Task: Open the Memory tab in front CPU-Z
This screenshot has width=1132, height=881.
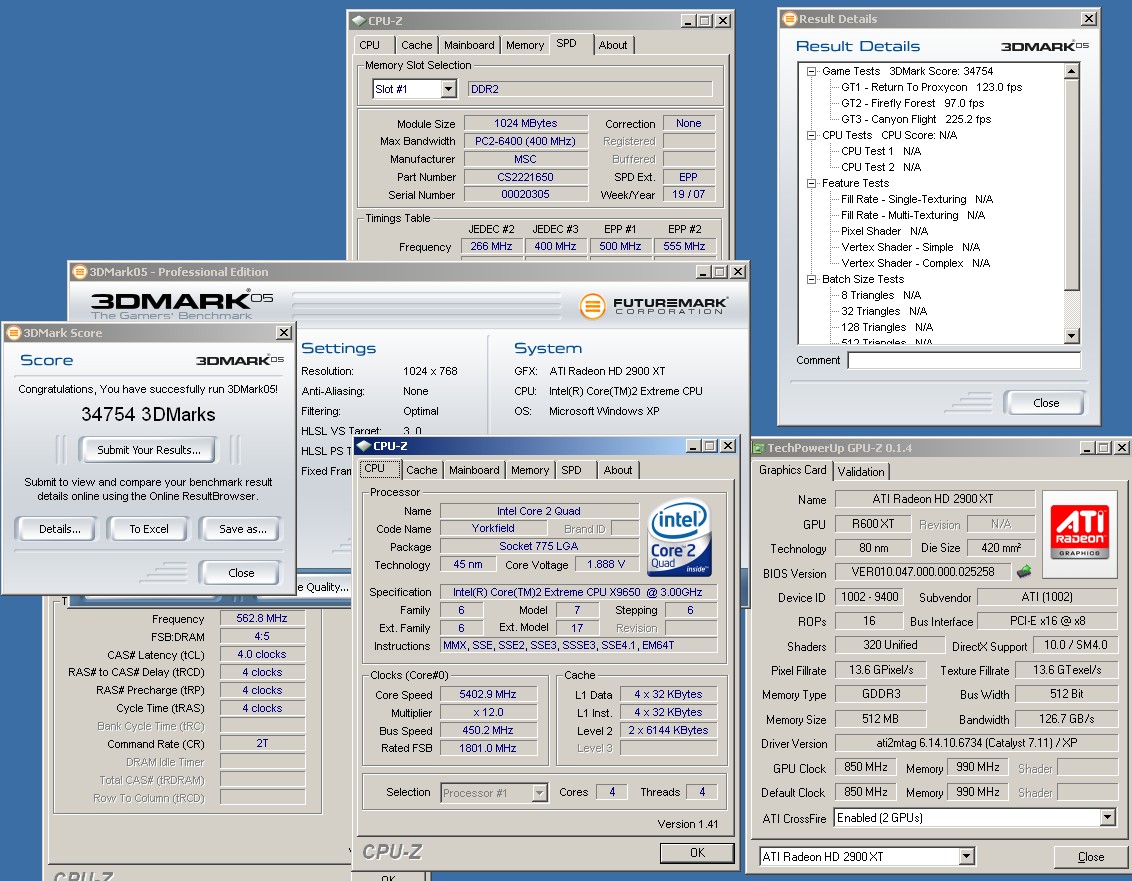Action: 530,469
